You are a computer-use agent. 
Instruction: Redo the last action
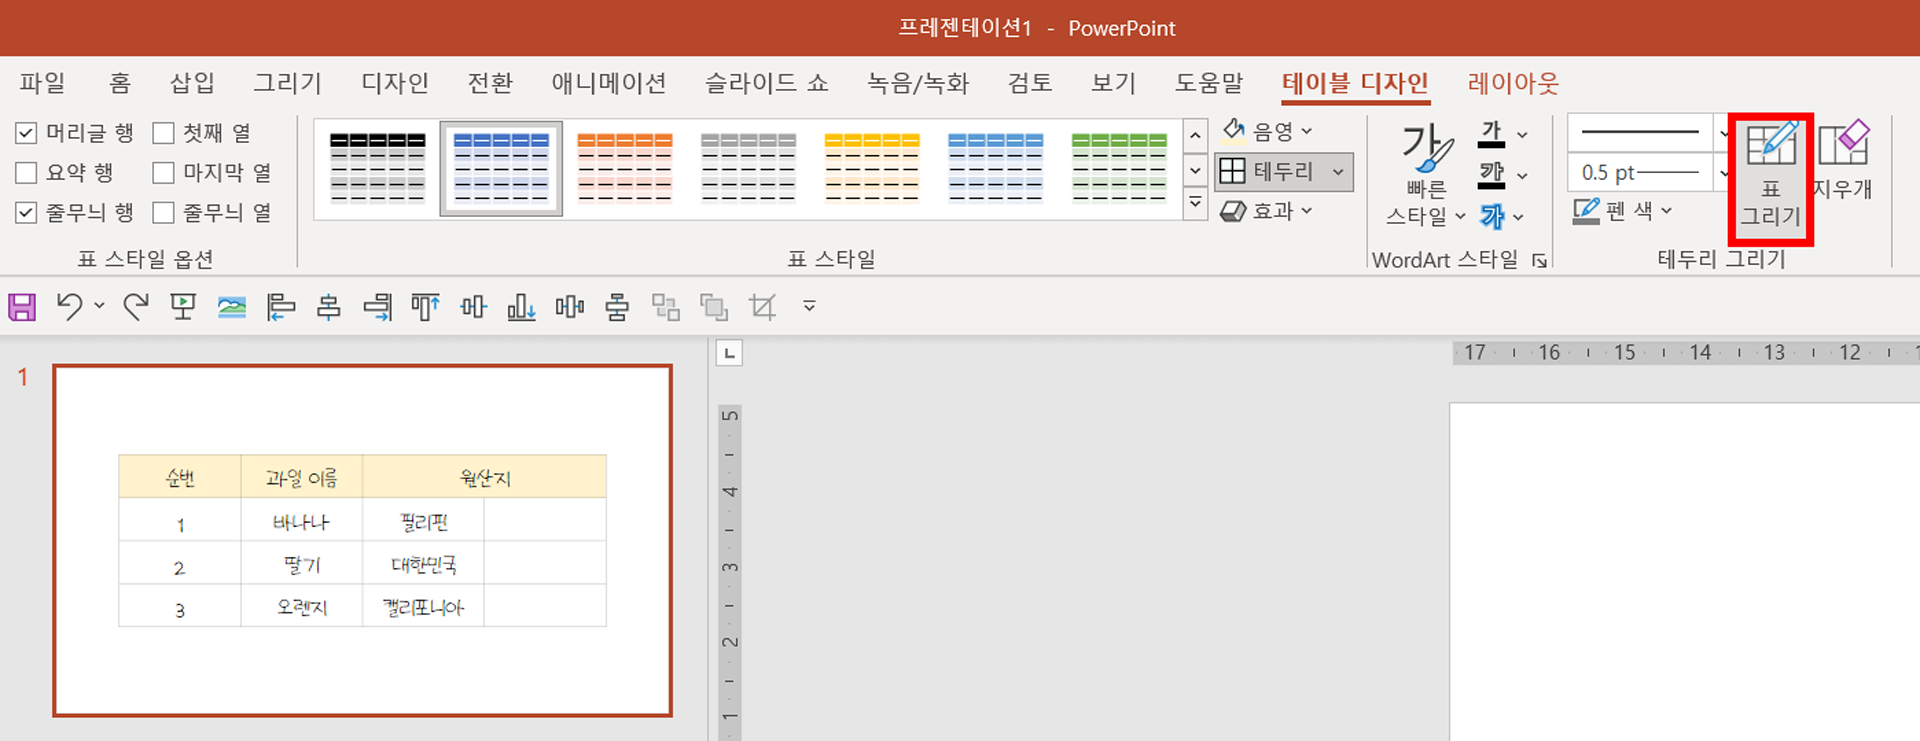click(135, 307)
